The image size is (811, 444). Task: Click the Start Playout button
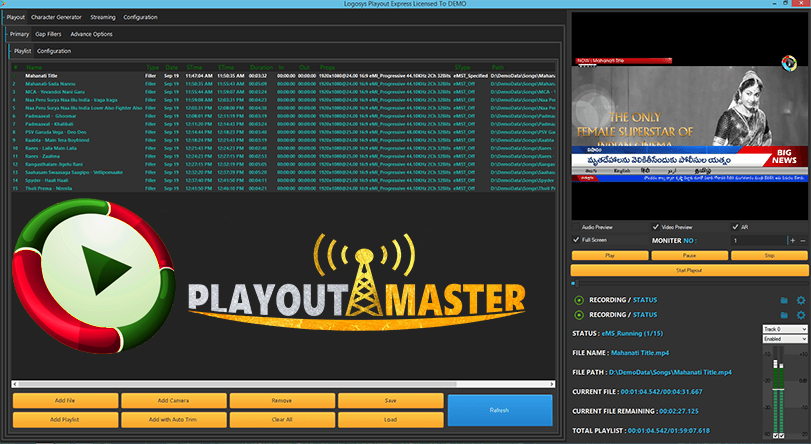689,270
